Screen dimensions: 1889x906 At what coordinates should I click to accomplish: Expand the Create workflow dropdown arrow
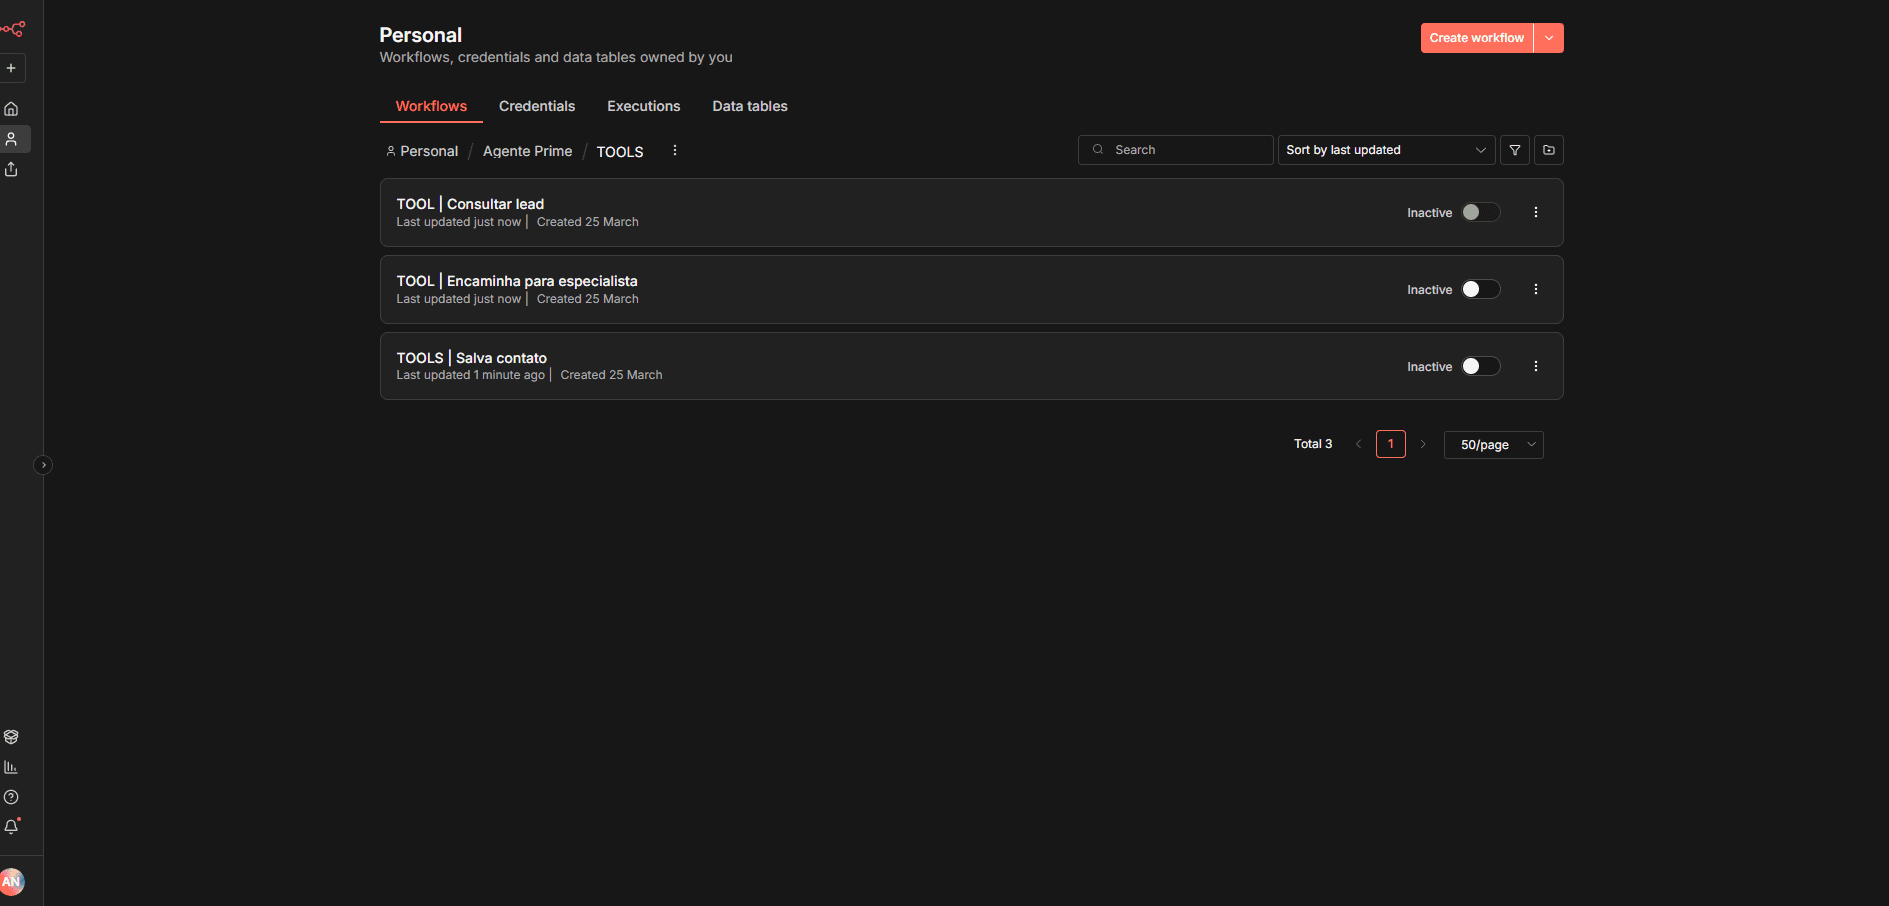tap(1549, 38)
